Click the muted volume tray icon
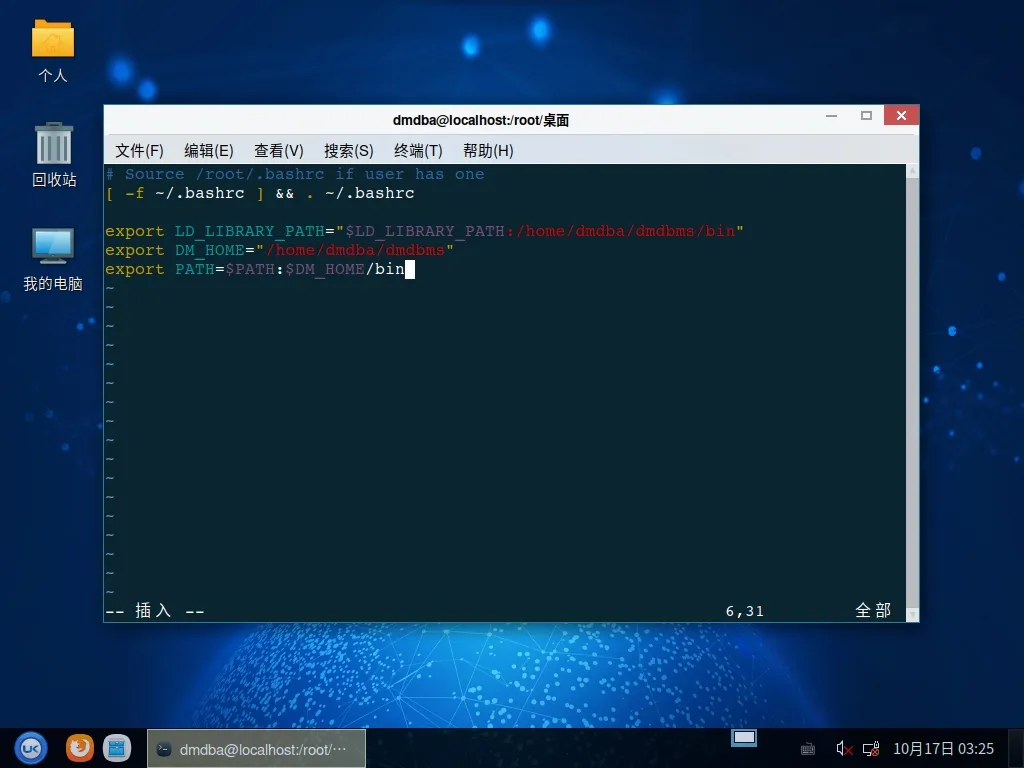Viewport: 1024px width, 768px height. tap(843, 748)
